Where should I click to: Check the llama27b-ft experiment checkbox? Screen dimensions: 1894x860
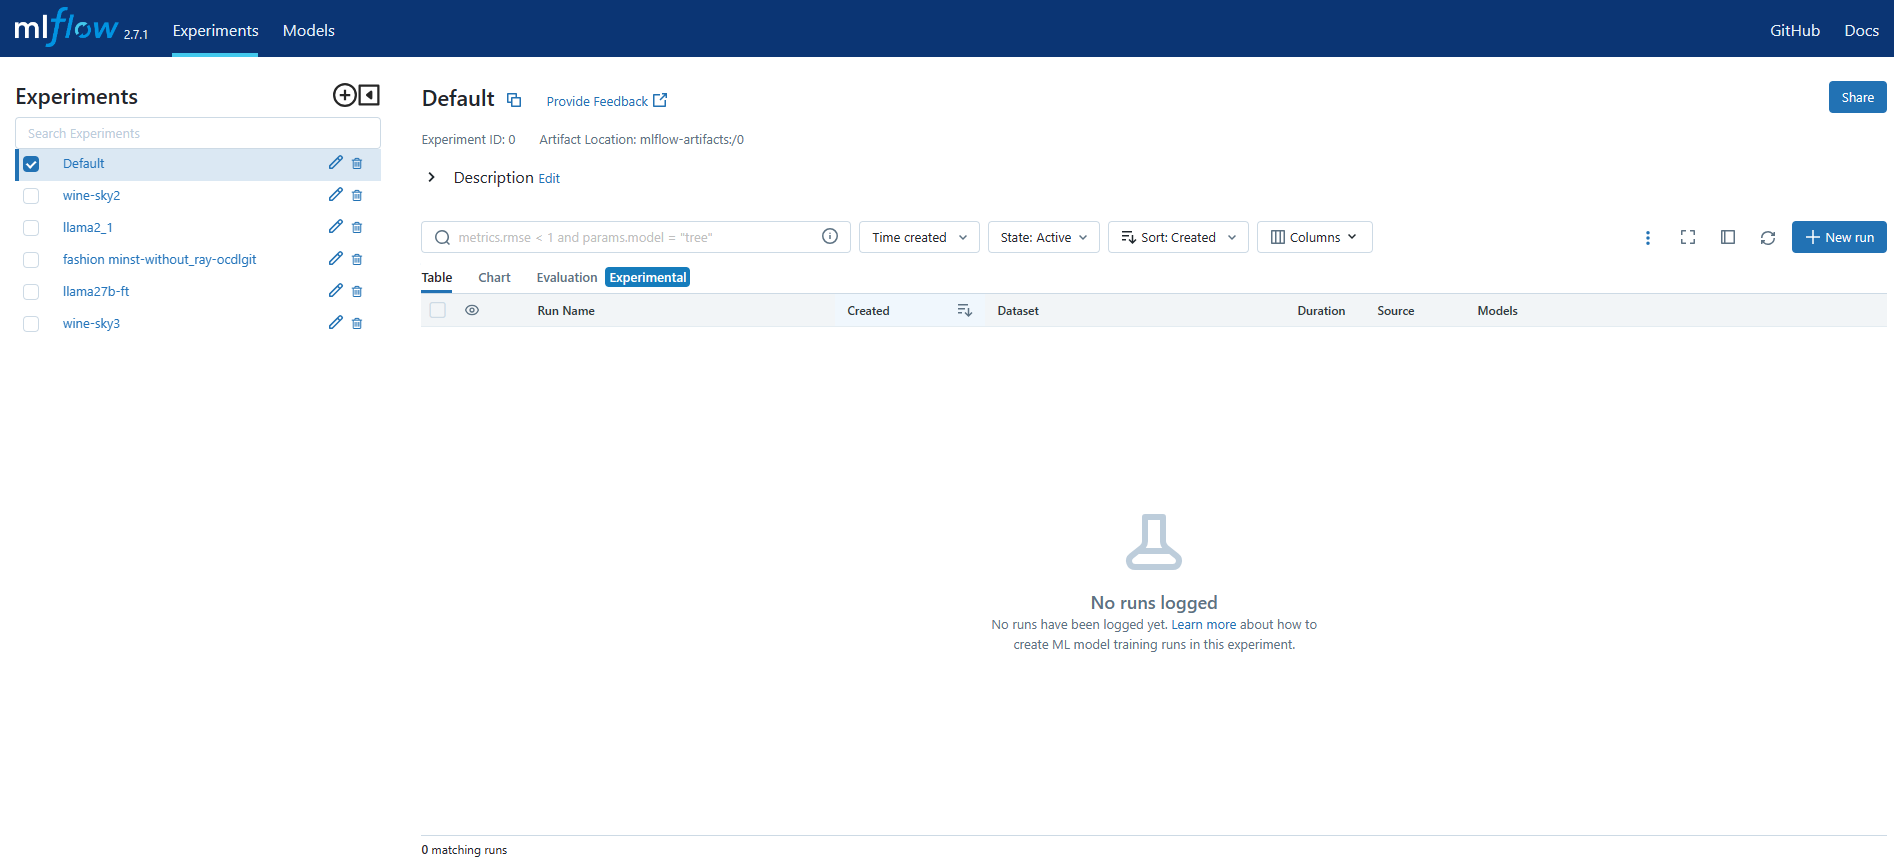pos(31,292)
